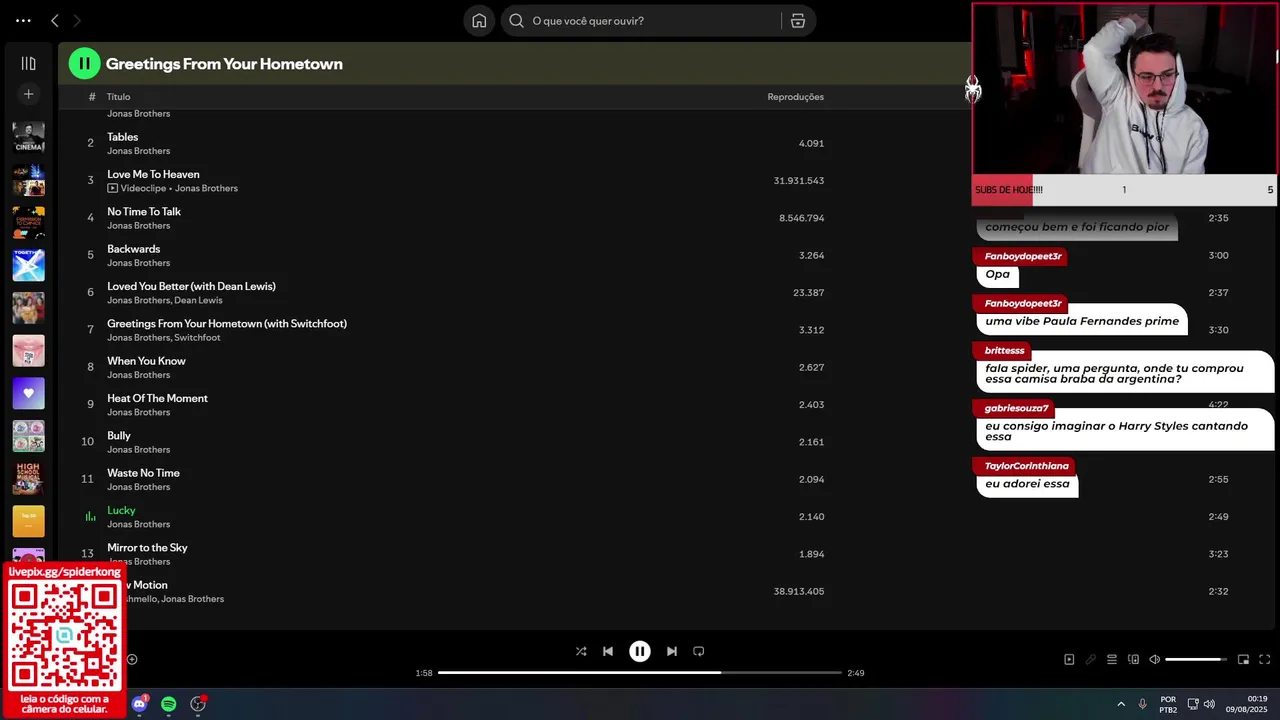Expand the system tray hidden icons chevron
This screenshot has width=1280, height=720.
[x=1121, y=704]
